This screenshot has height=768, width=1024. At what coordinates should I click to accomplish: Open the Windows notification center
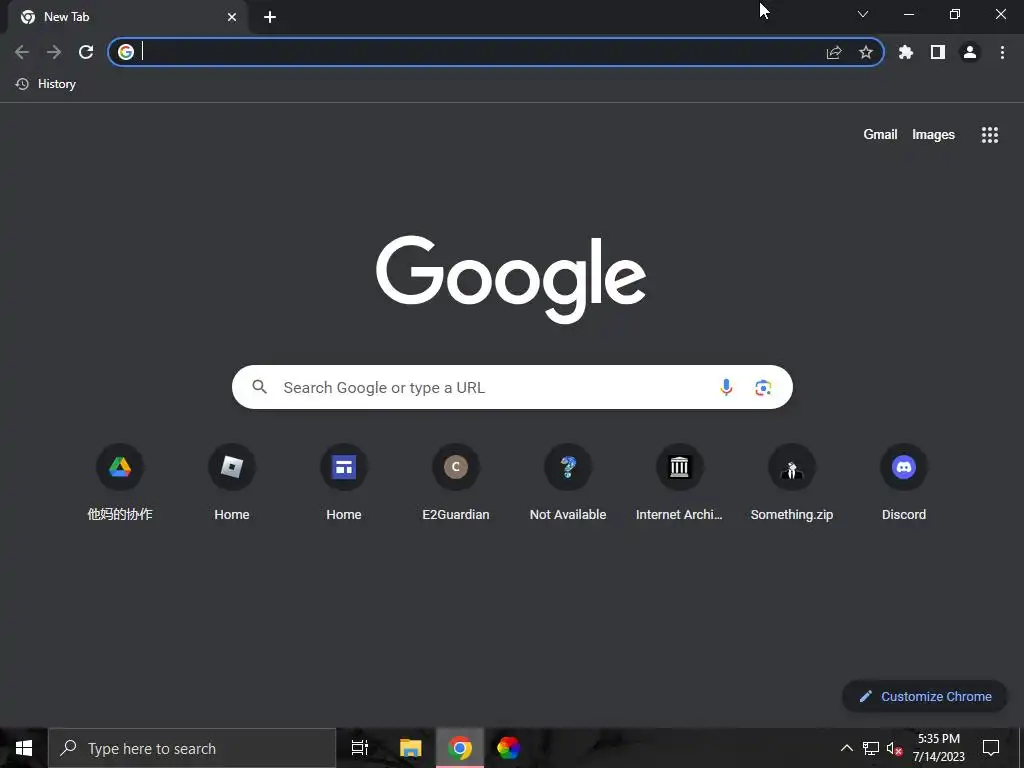click(991, 748)
